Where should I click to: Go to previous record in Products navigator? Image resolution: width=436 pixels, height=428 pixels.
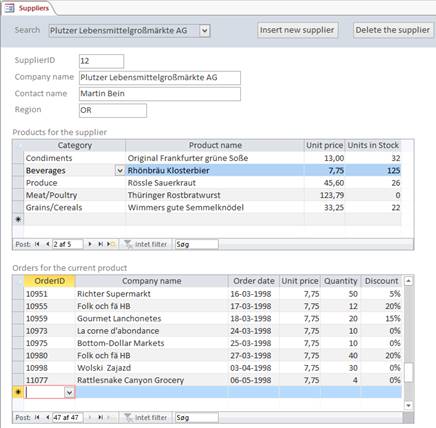point(48,244)
